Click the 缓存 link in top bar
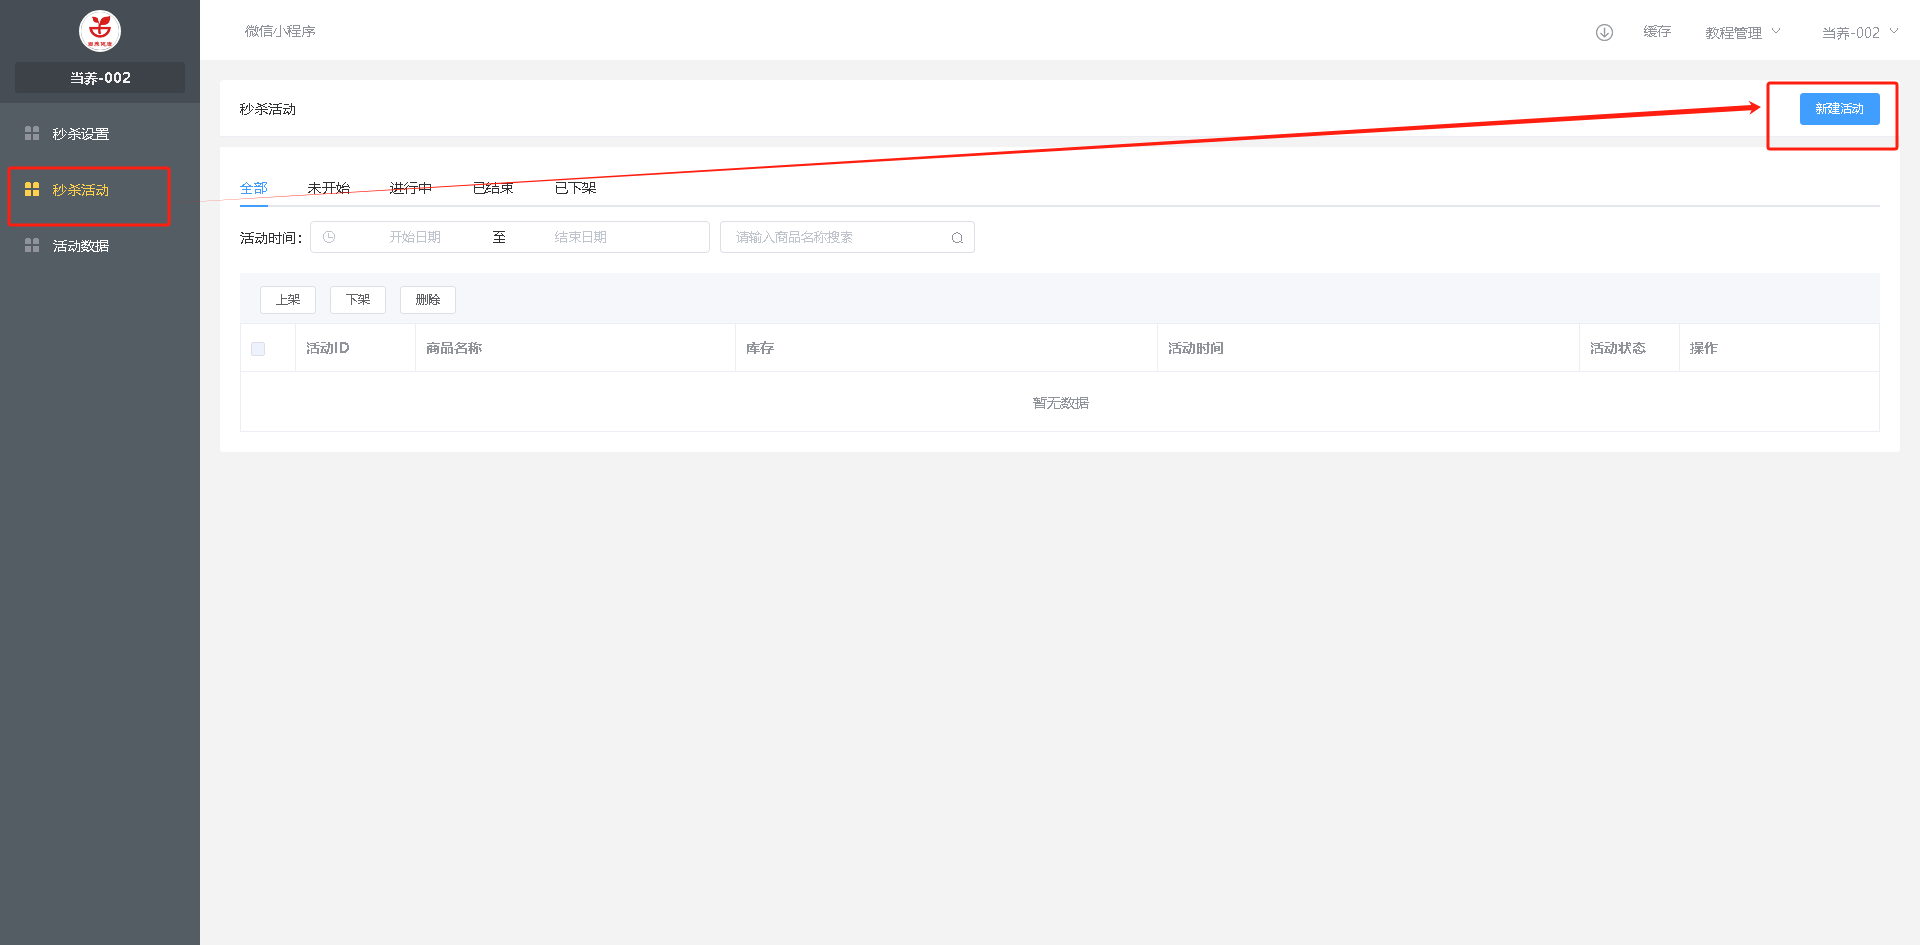This screenshot has height=945, width=1920. [x=1656, y=32]
